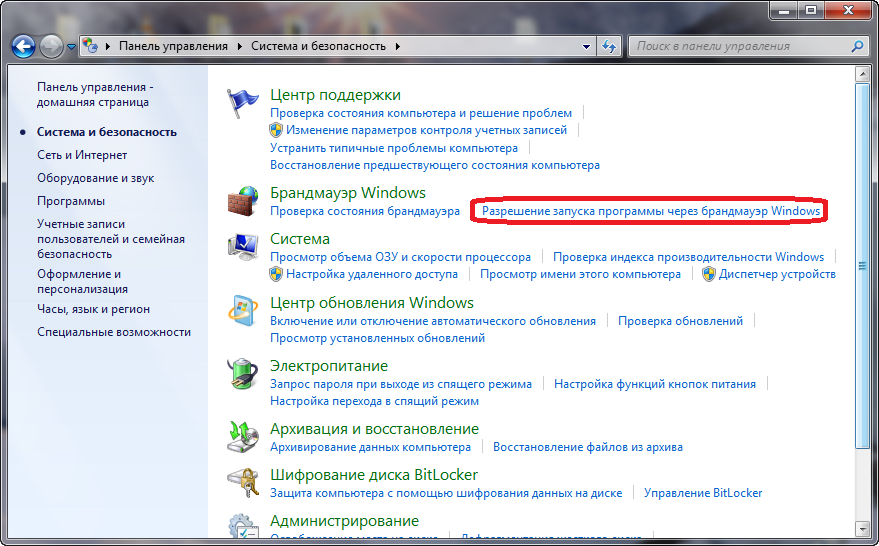Screen dimensions: 879x546
Task: Click shield icon beside Настройка удаленного доступа
Action: (276, 274)
